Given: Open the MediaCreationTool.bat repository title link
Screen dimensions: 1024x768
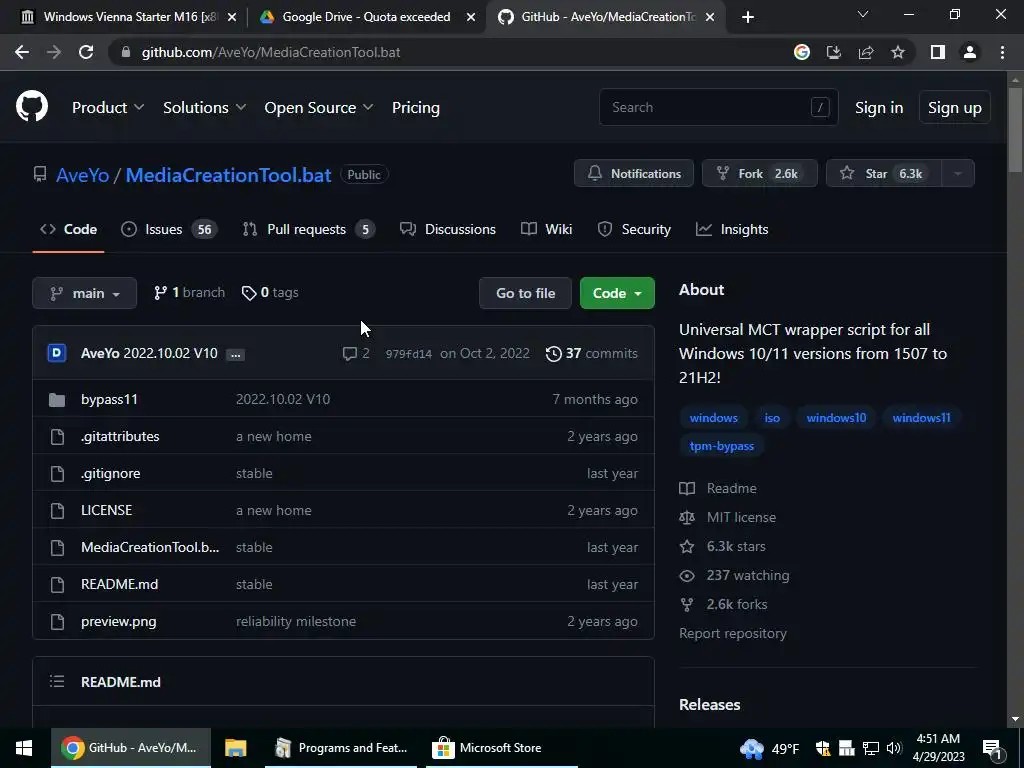Looking at the screenshot, I should (229, 175).
